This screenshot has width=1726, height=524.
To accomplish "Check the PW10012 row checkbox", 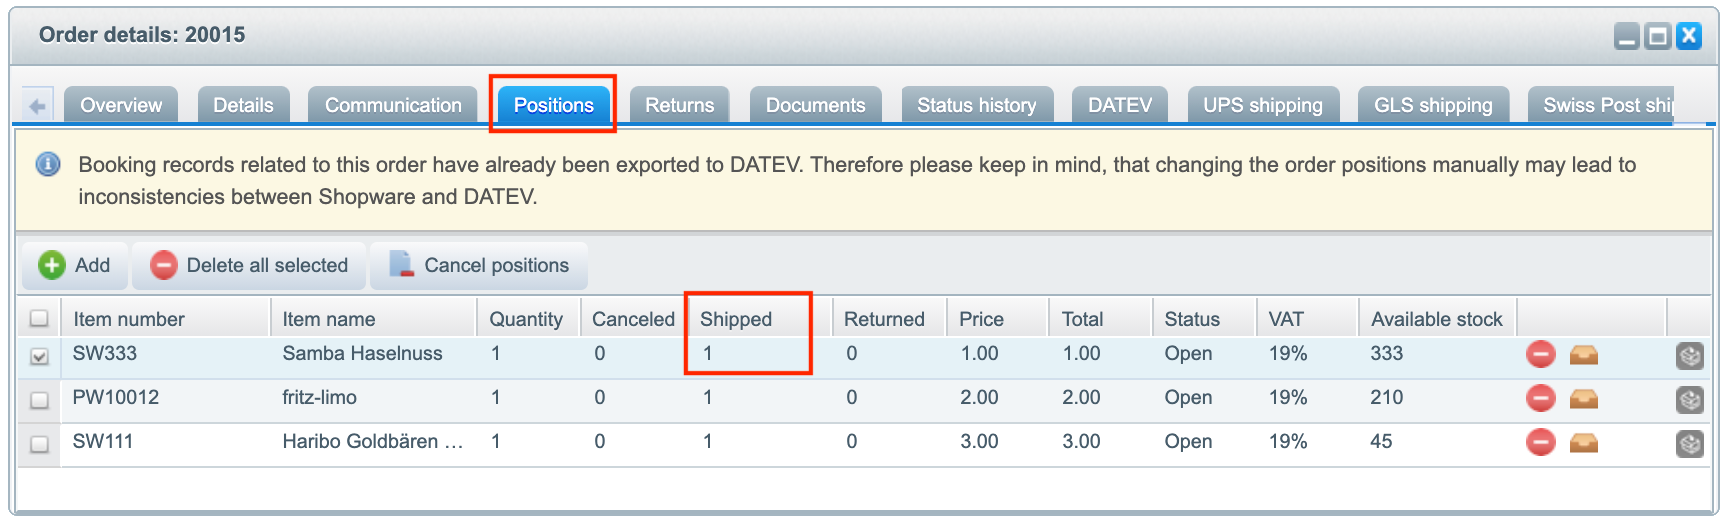I will (39, 400).
